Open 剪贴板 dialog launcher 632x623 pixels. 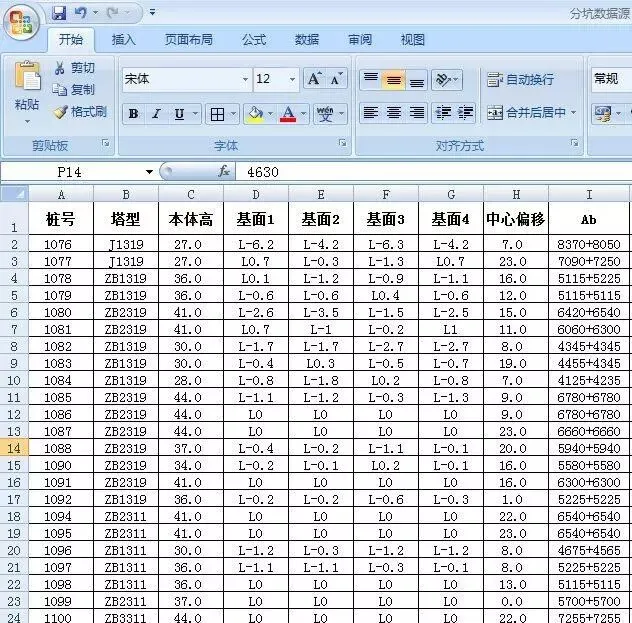(106, 143)
